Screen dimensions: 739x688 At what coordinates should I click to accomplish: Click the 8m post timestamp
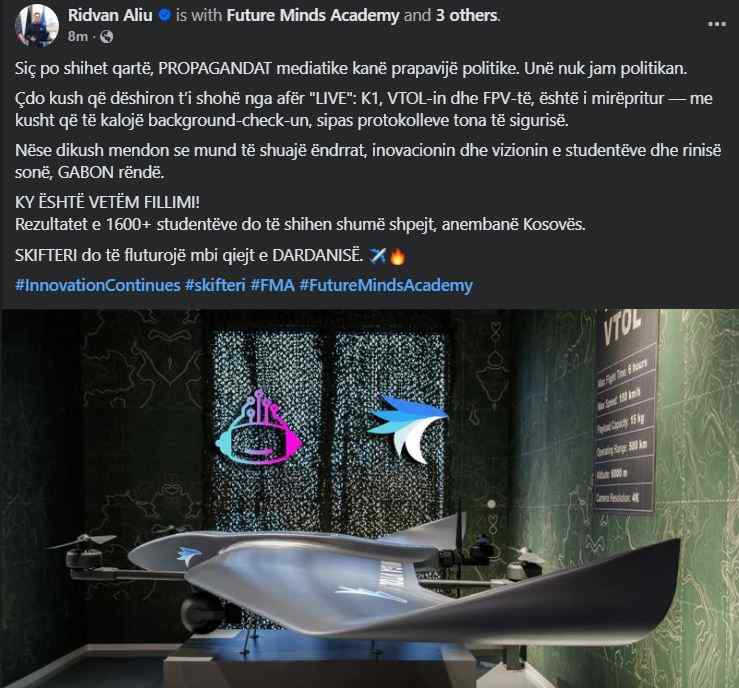coord(77,36)
